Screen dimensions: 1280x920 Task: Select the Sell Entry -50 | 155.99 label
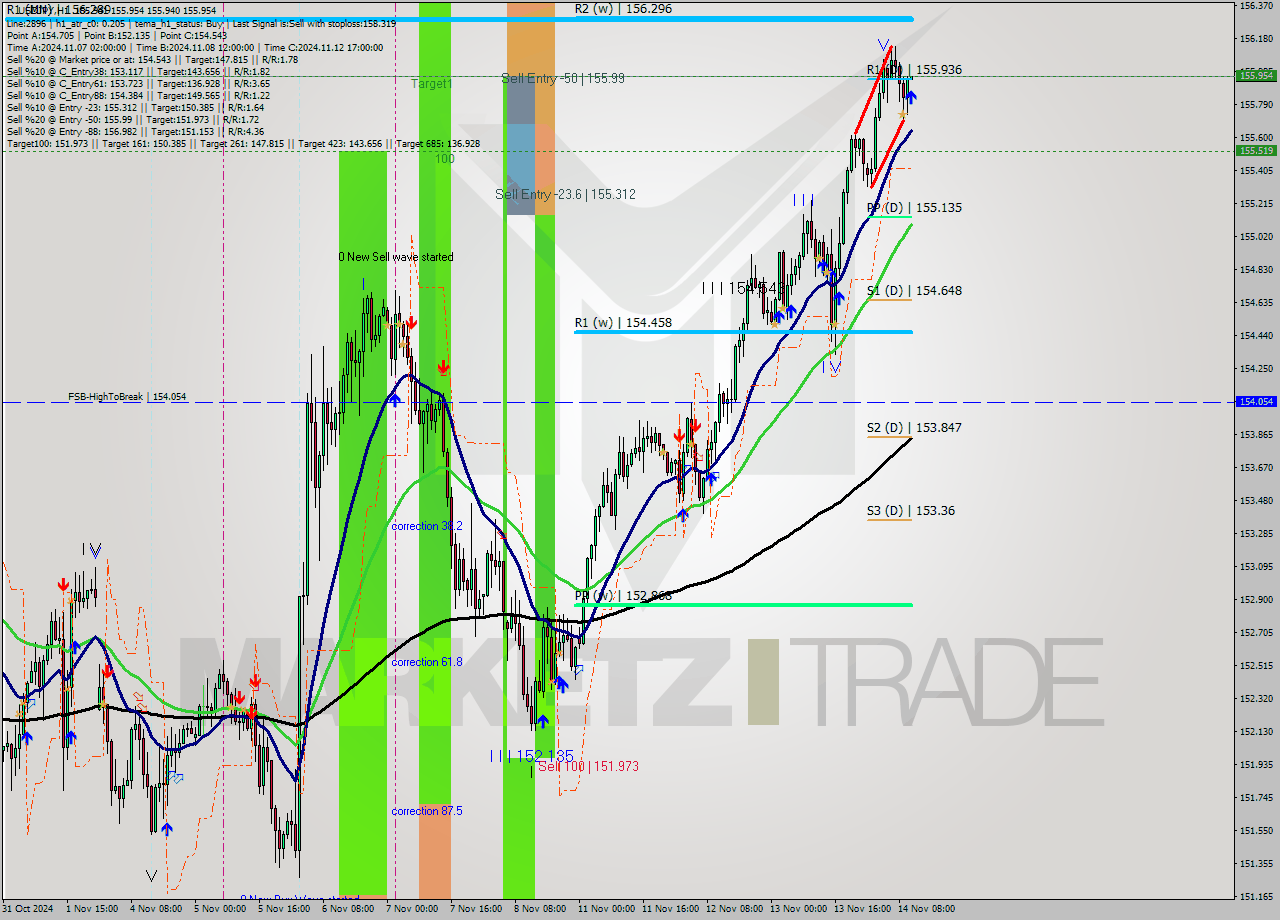563,78
